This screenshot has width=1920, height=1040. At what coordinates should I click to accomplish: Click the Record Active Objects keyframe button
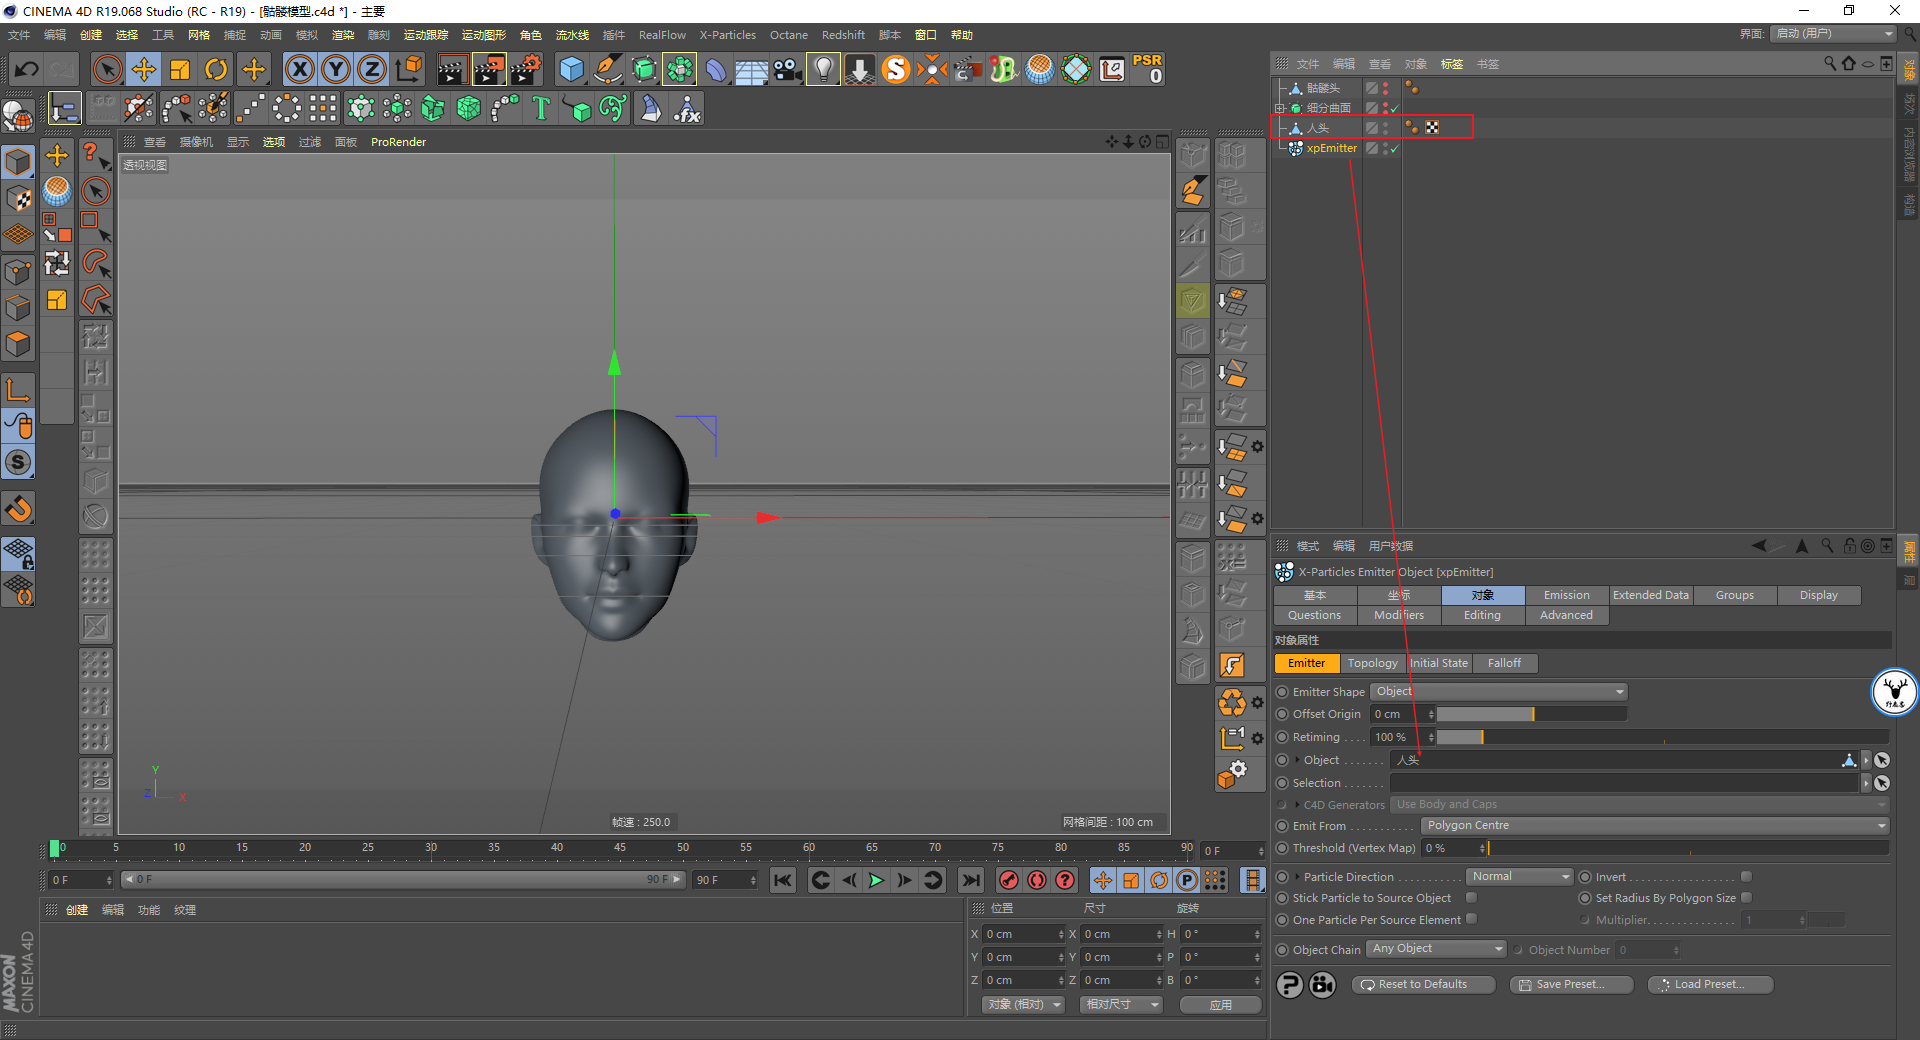[x=1009, y=880]
